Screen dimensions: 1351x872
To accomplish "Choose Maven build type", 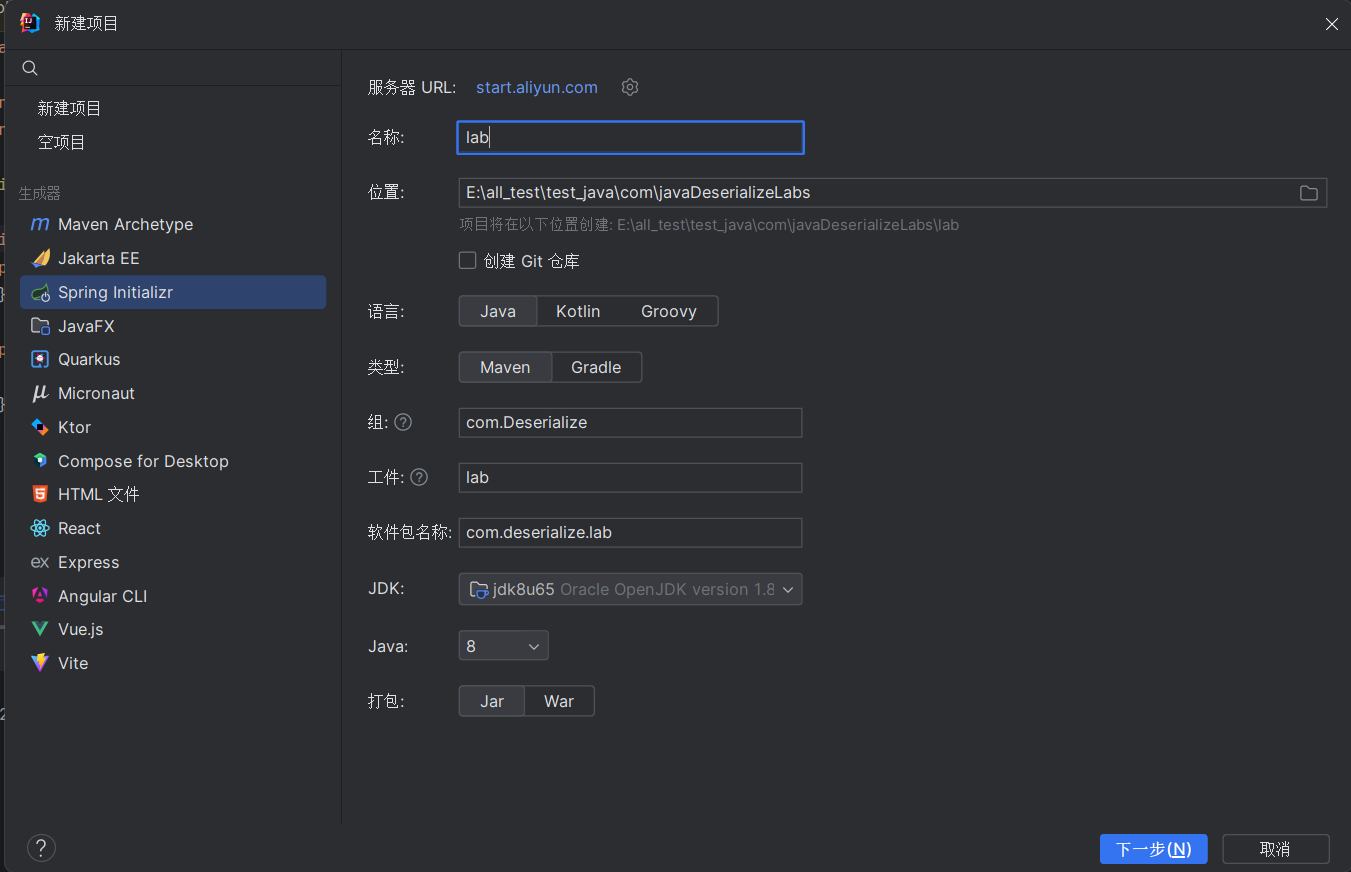I will (505, 367).
